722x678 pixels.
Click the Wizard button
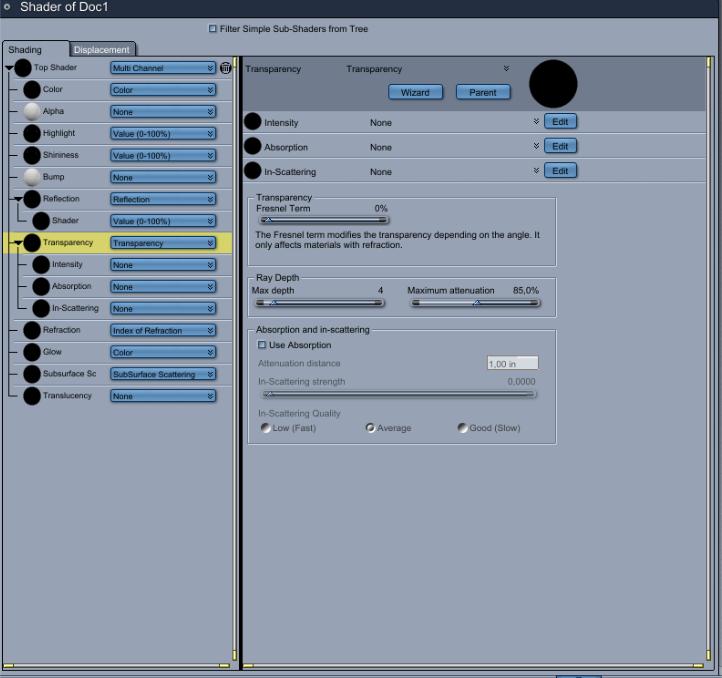[415, 92]
